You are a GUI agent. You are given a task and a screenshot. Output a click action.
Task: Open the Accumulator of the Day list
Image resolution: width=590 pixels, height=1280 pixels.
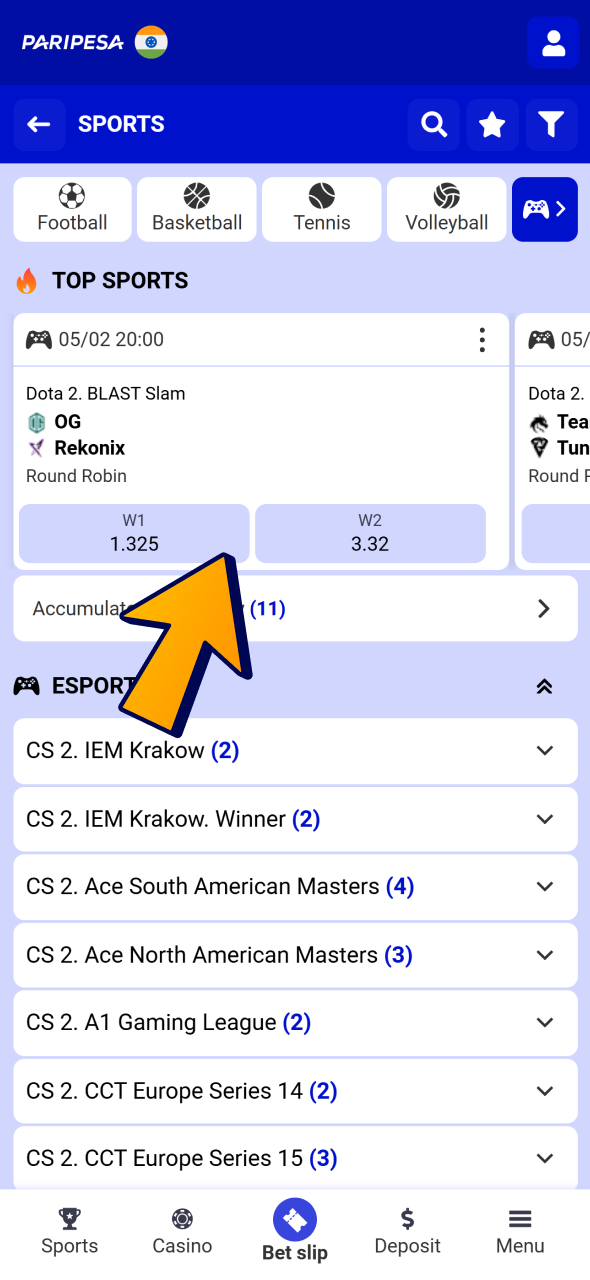pos(295,608)
